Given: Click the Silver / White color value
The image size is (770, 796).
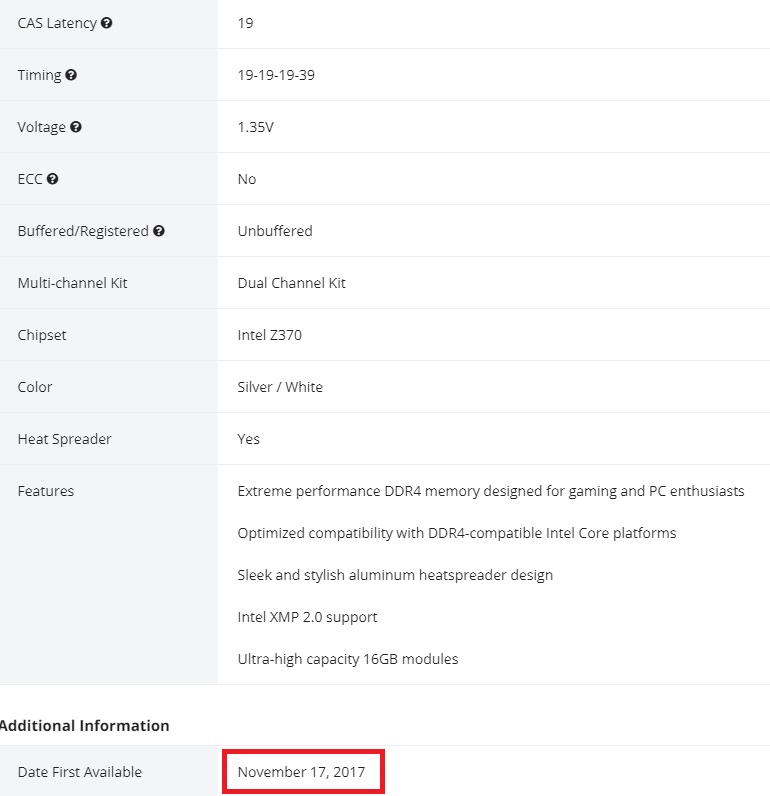Looking at the screenshot, I should pyautogui.click(x=280, y=387).
